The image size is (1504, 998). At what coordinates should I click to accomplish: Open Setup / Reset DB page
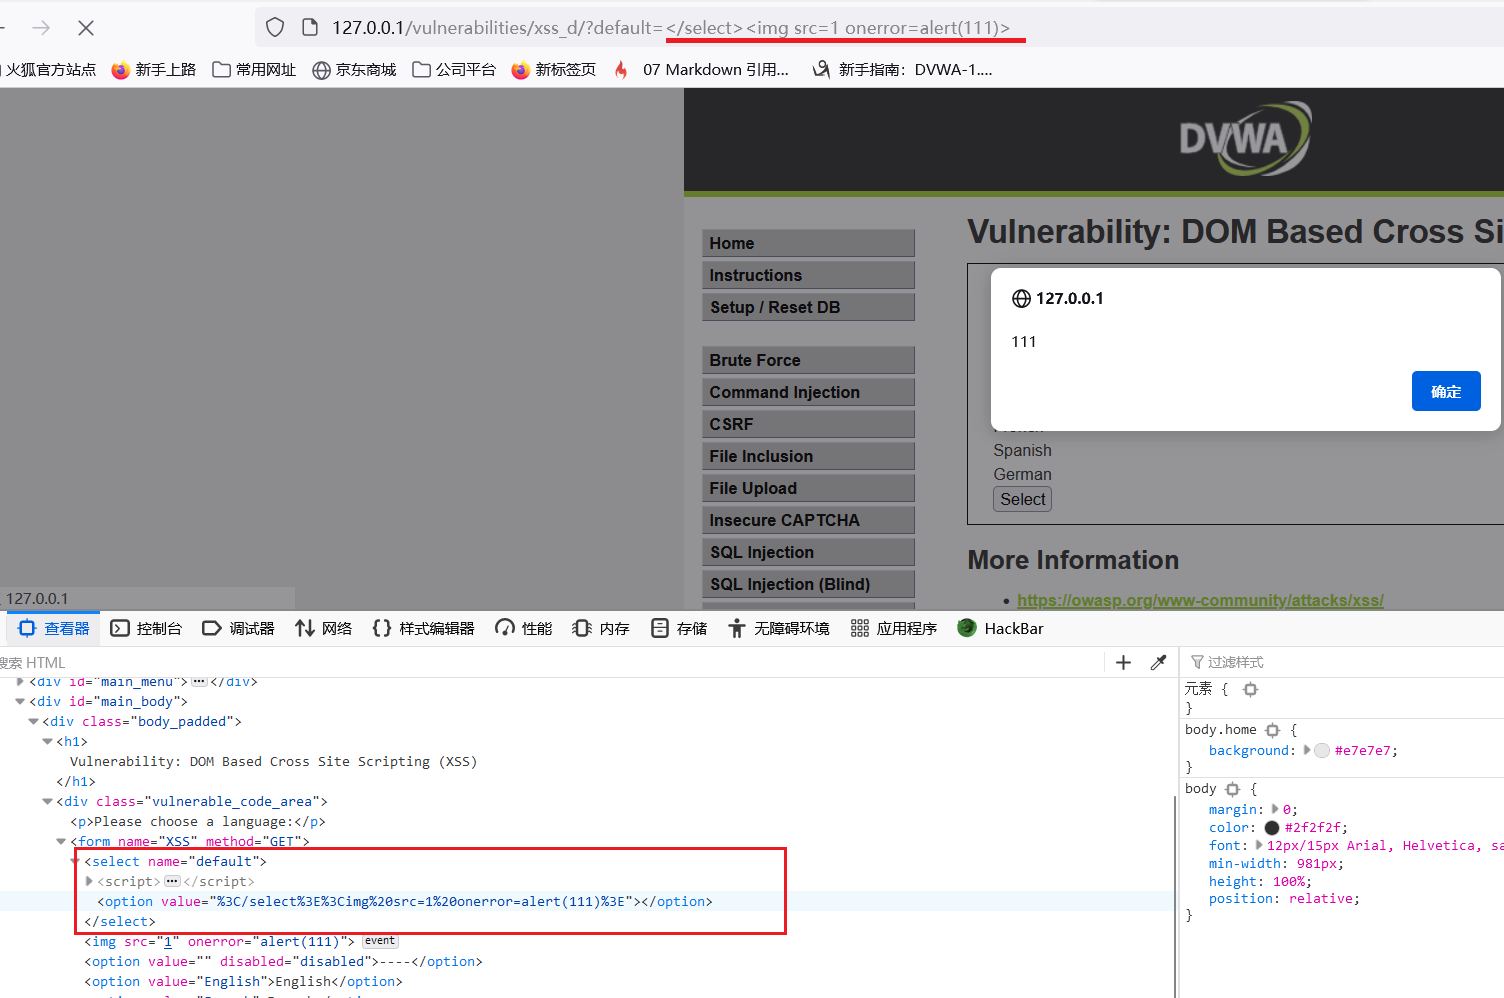point(808,307)
